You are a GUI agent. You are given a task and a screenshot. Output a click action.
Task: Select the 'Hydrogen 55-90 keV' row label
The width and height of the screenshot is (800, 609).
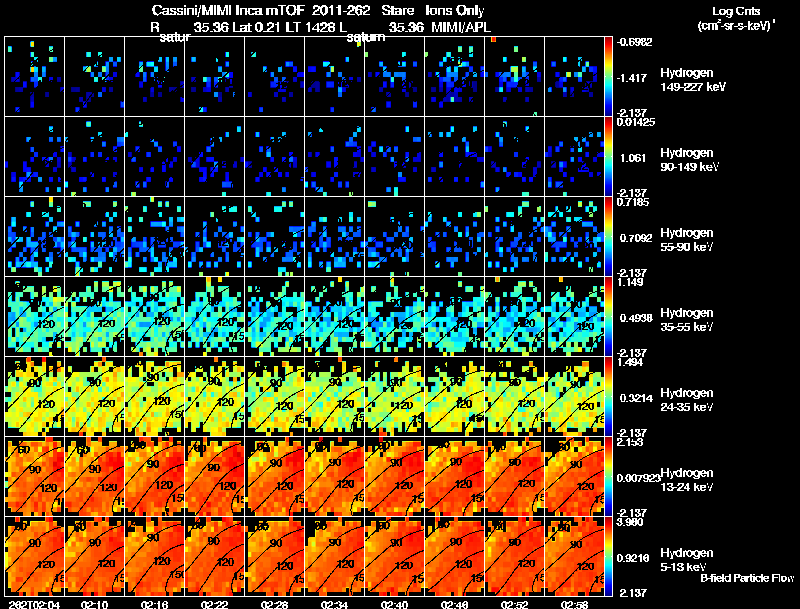(x=687, y=240)
